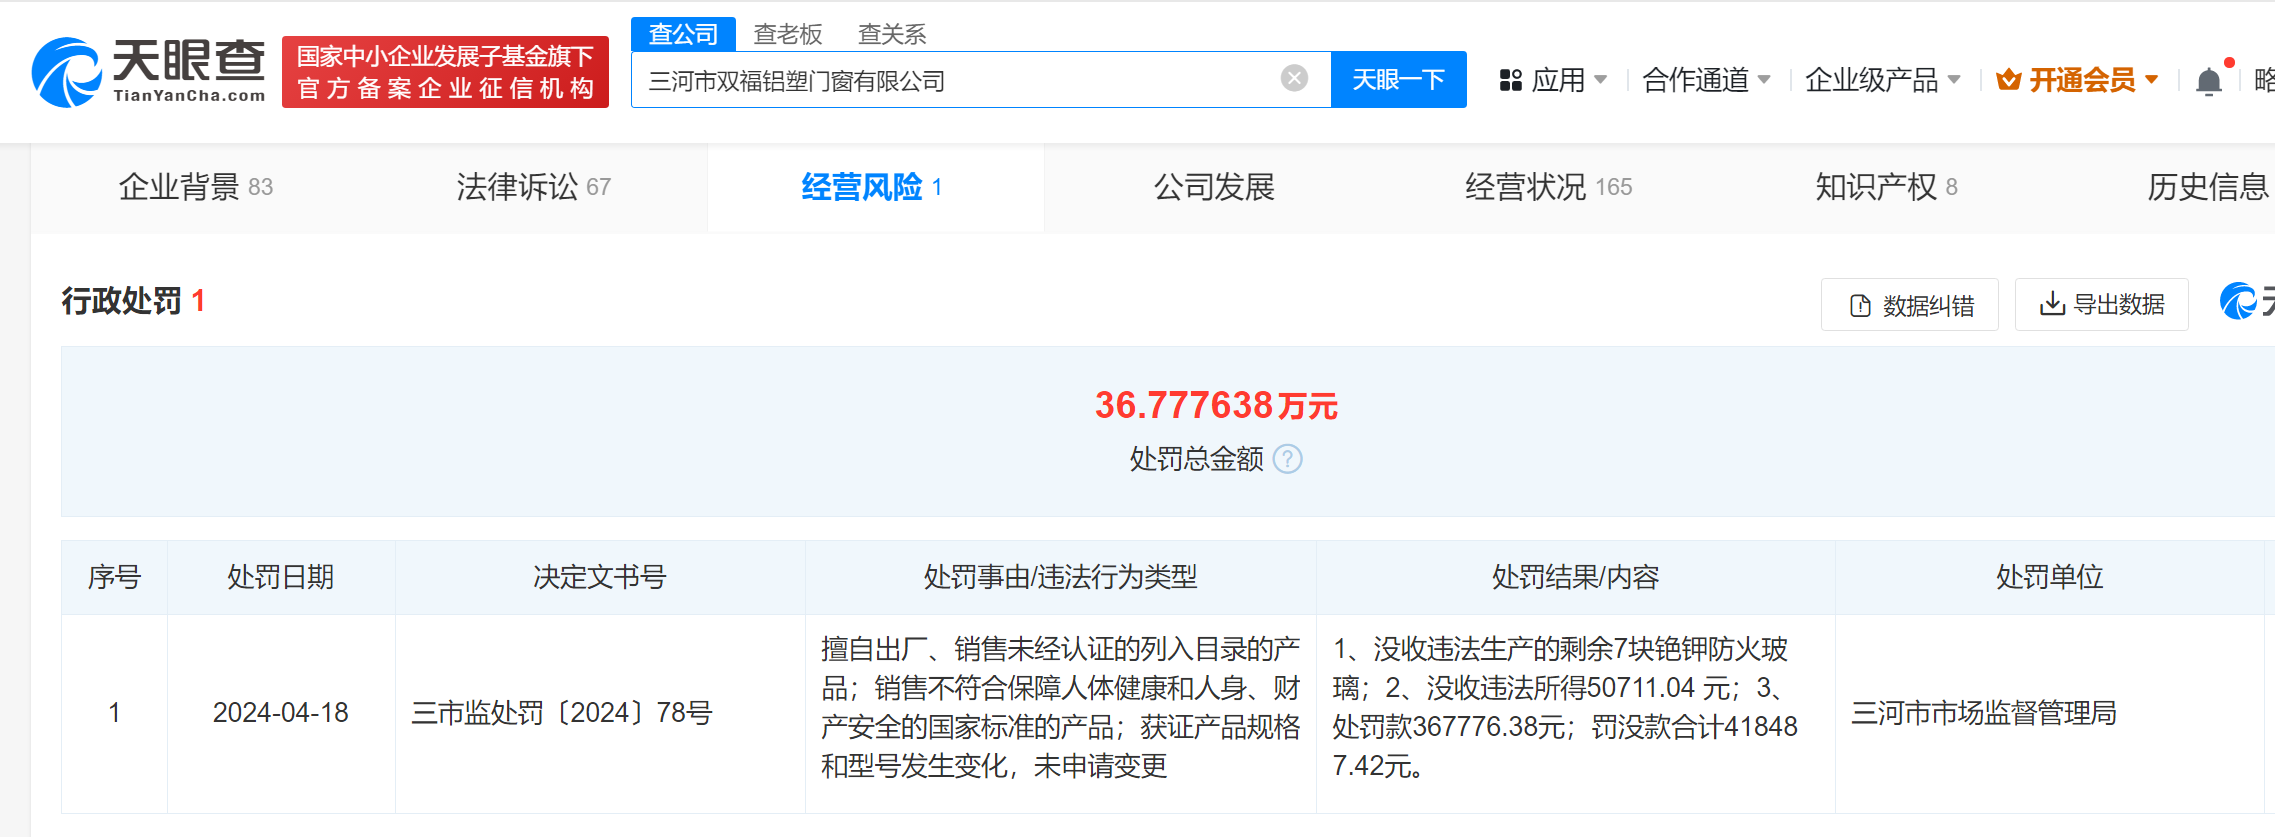Click the 导出数据 download button
The image size is (2275, 837).
(2101, 304)
